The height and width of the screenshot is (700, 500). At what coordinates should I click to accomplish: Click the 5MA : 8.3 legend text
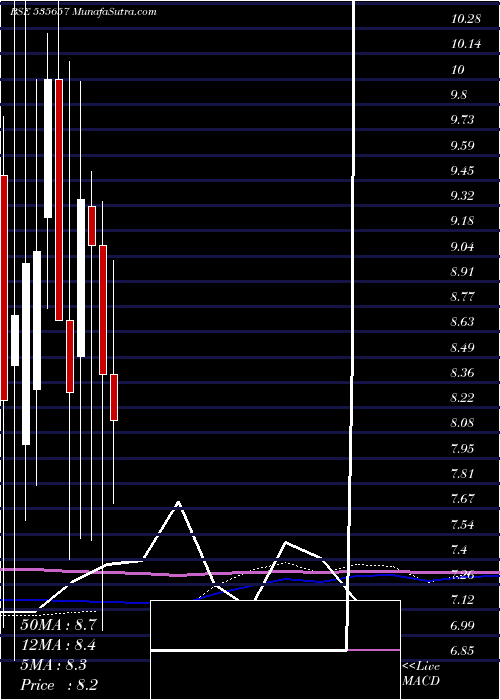click(54, 665)
